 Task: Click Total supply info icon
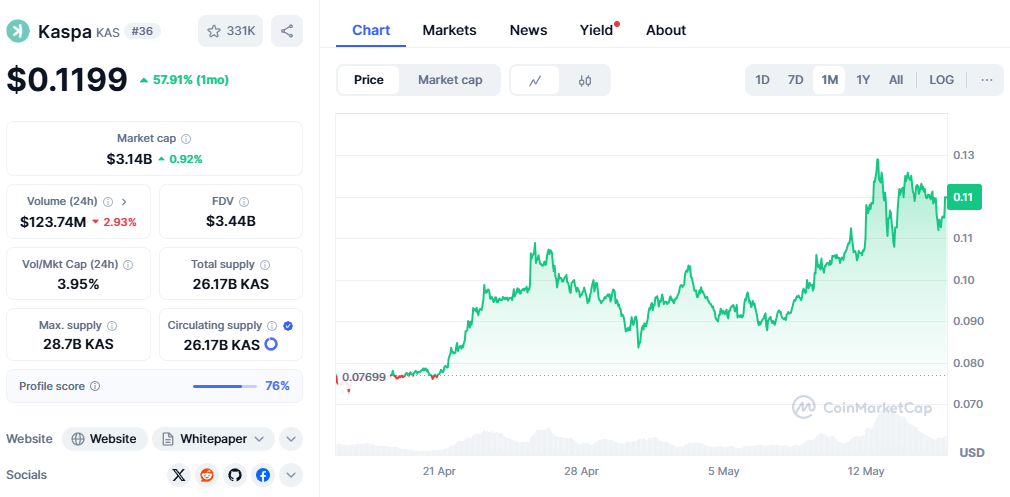tap(265, 265)
